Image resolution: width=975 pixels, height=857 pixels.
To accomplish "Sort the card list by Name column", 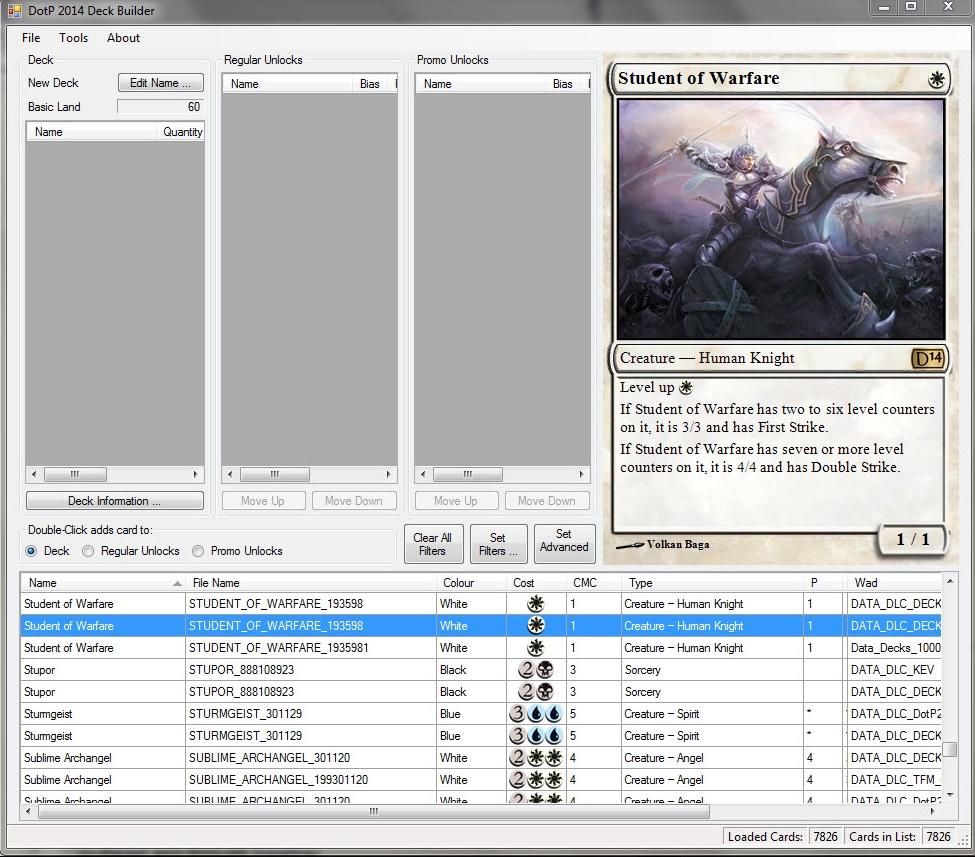I will (x=103, y=583).
